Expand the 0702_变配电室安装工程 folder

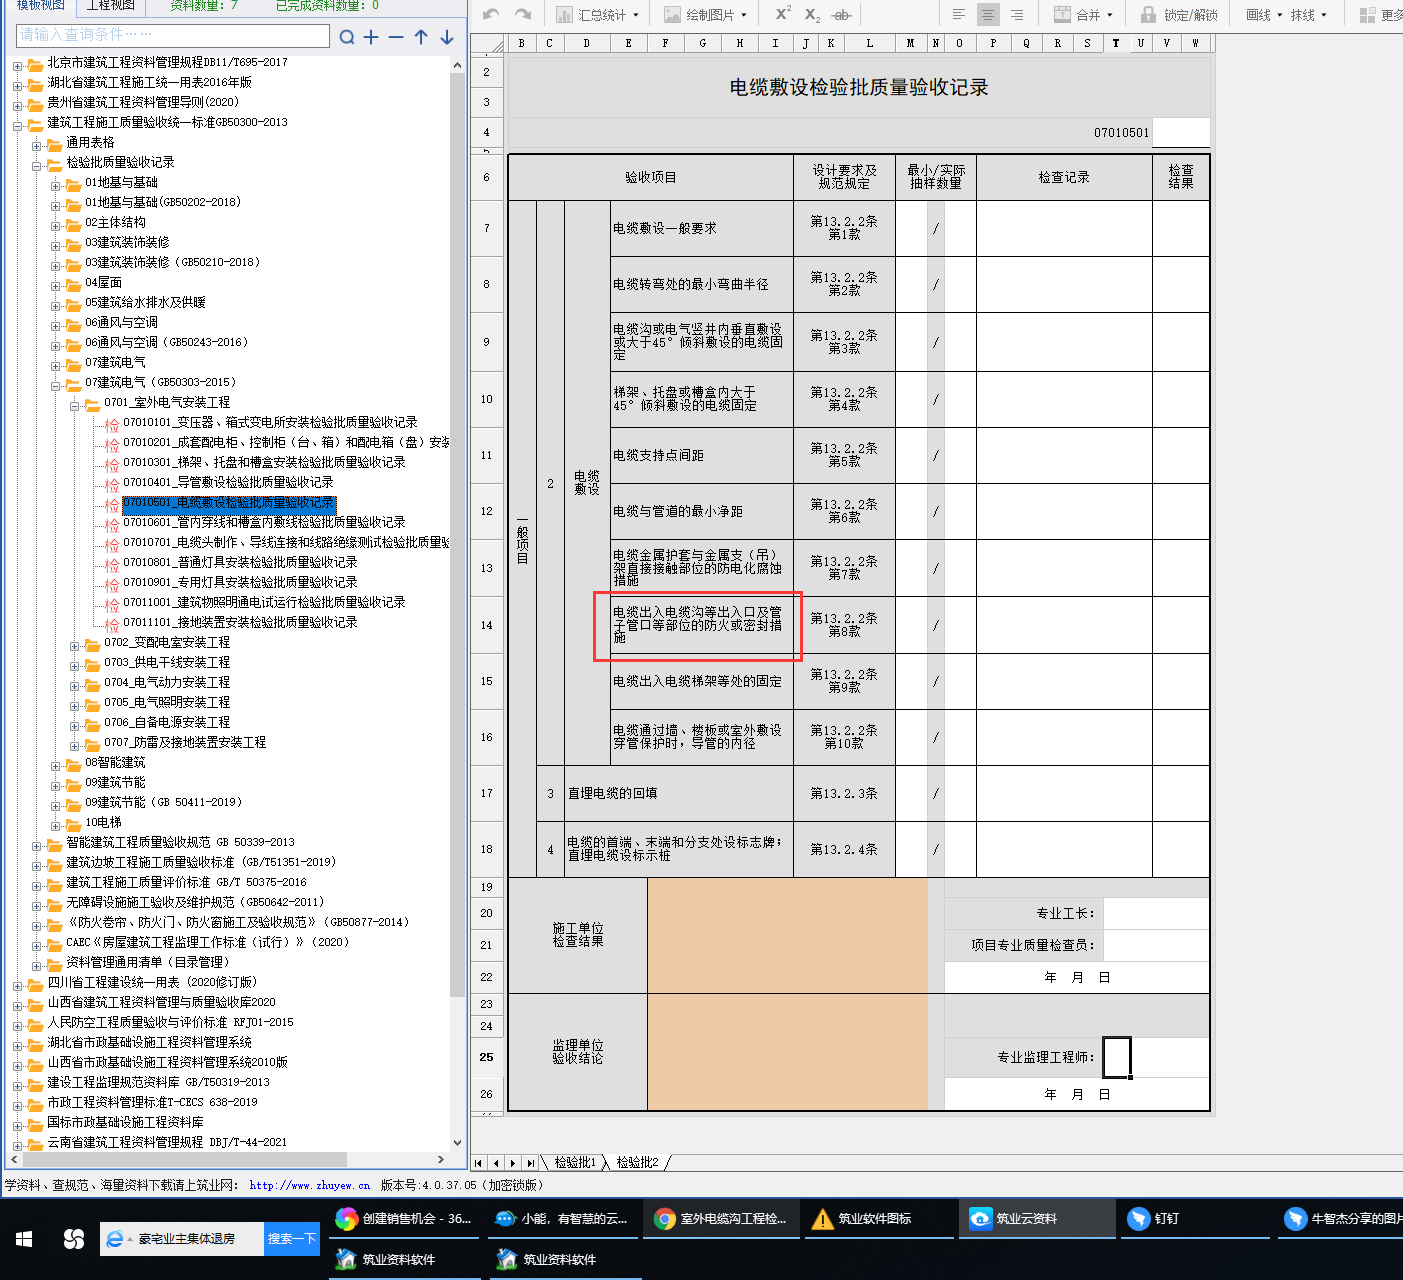tap(75, 645)
